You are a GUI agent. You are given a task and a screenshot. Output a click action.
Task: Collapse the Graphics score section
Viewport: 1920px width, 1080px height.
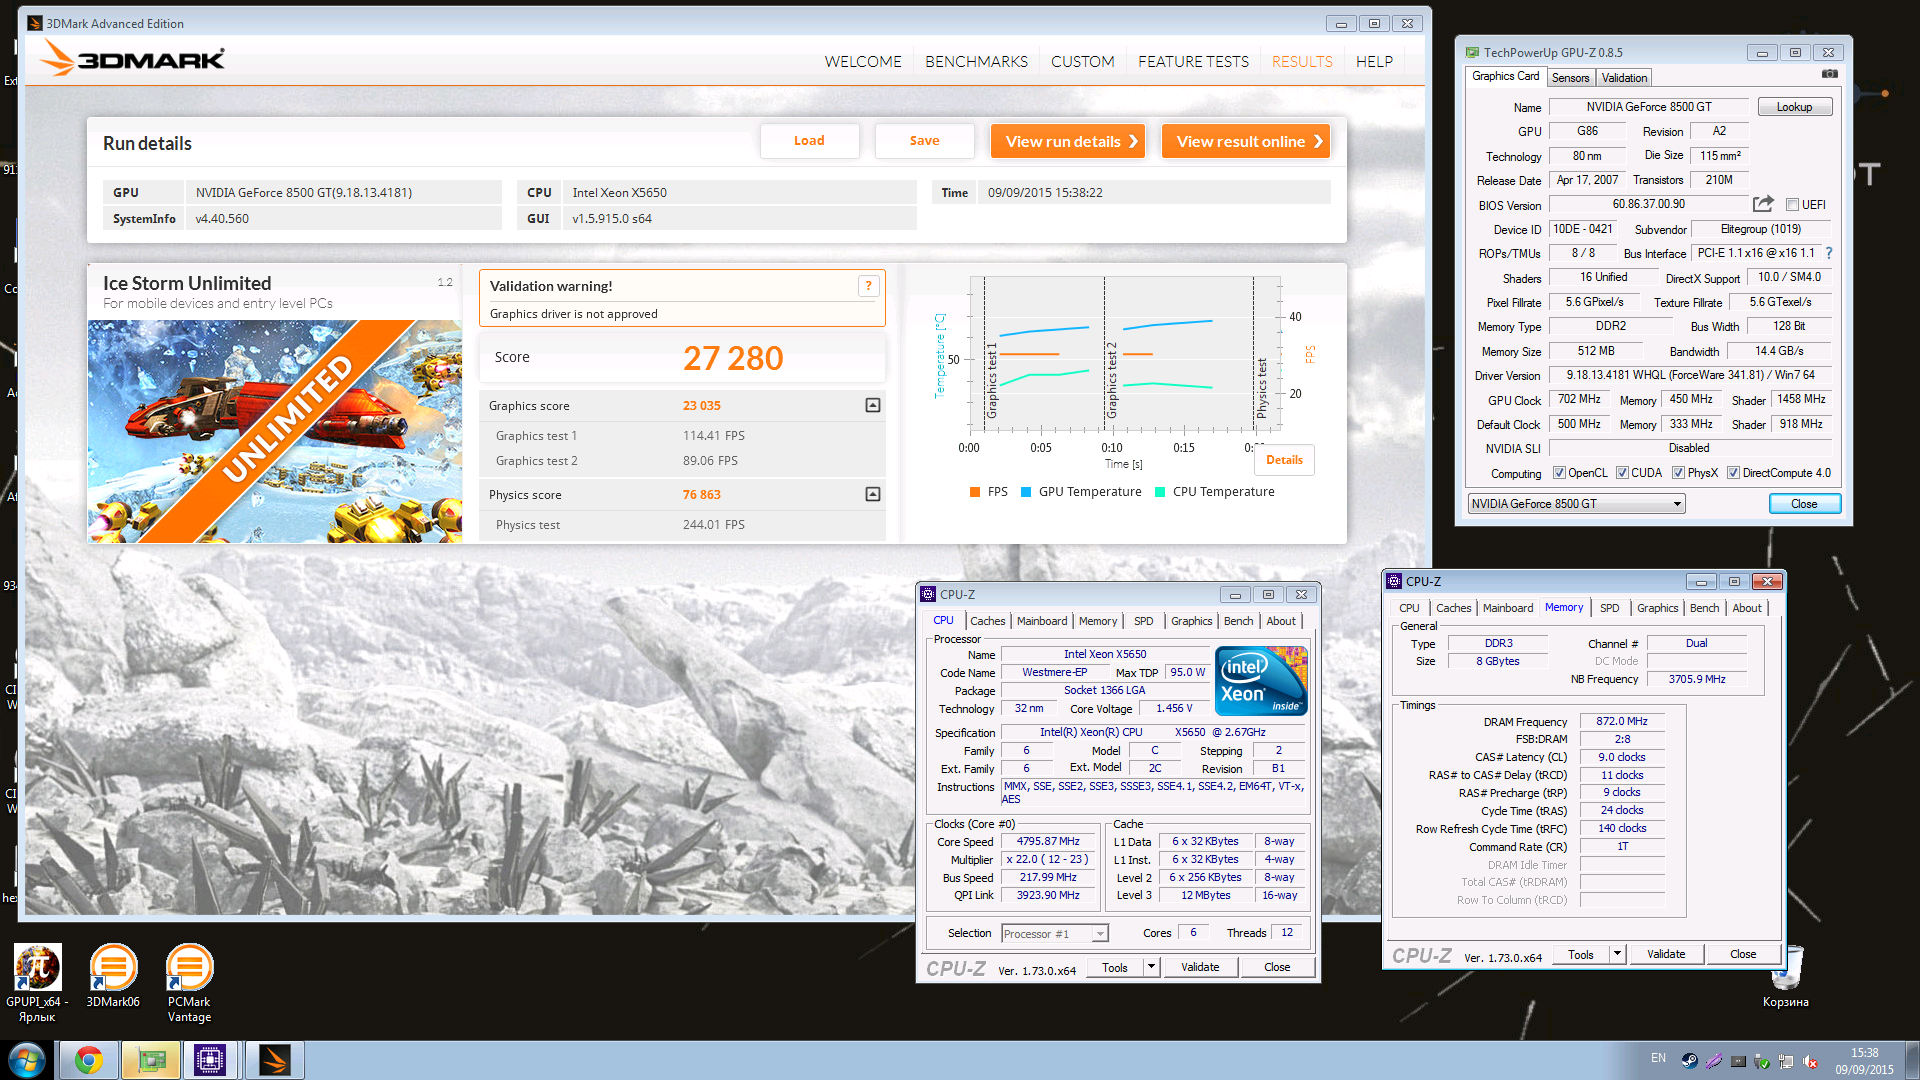873,405
